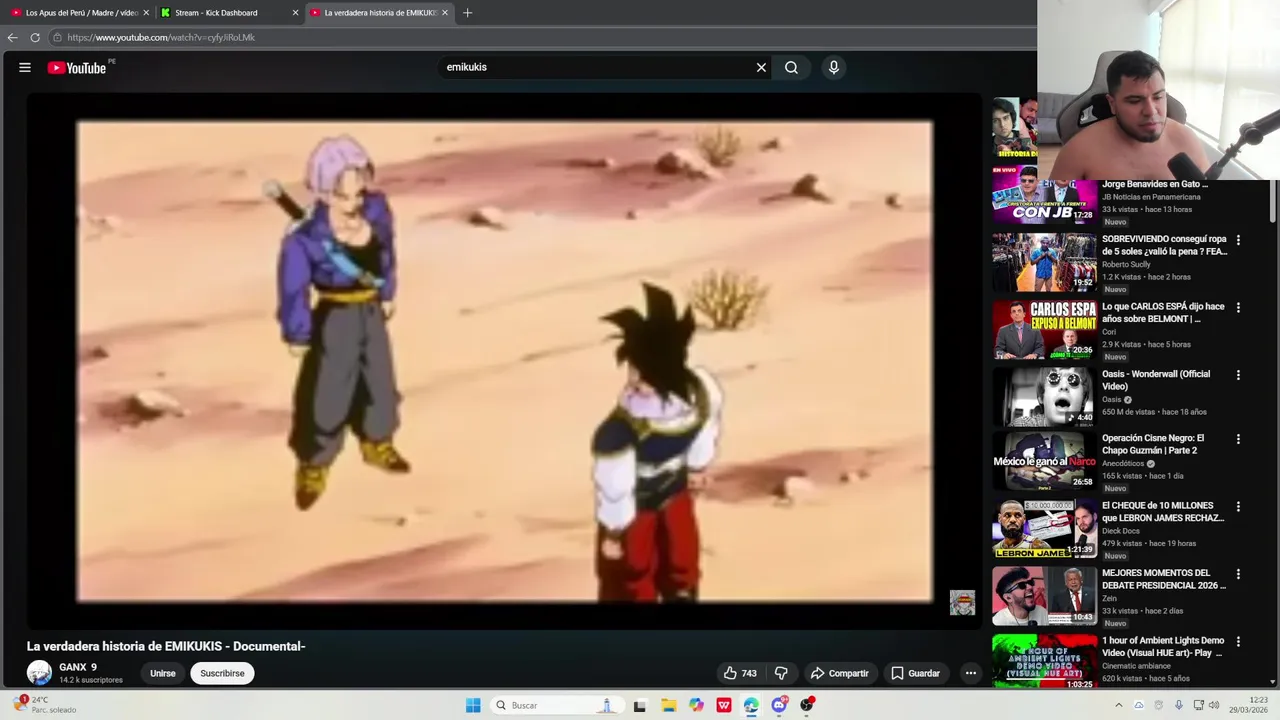
Task: Click the Operación Cisne Negro video title
Action: coord(1153,444)
